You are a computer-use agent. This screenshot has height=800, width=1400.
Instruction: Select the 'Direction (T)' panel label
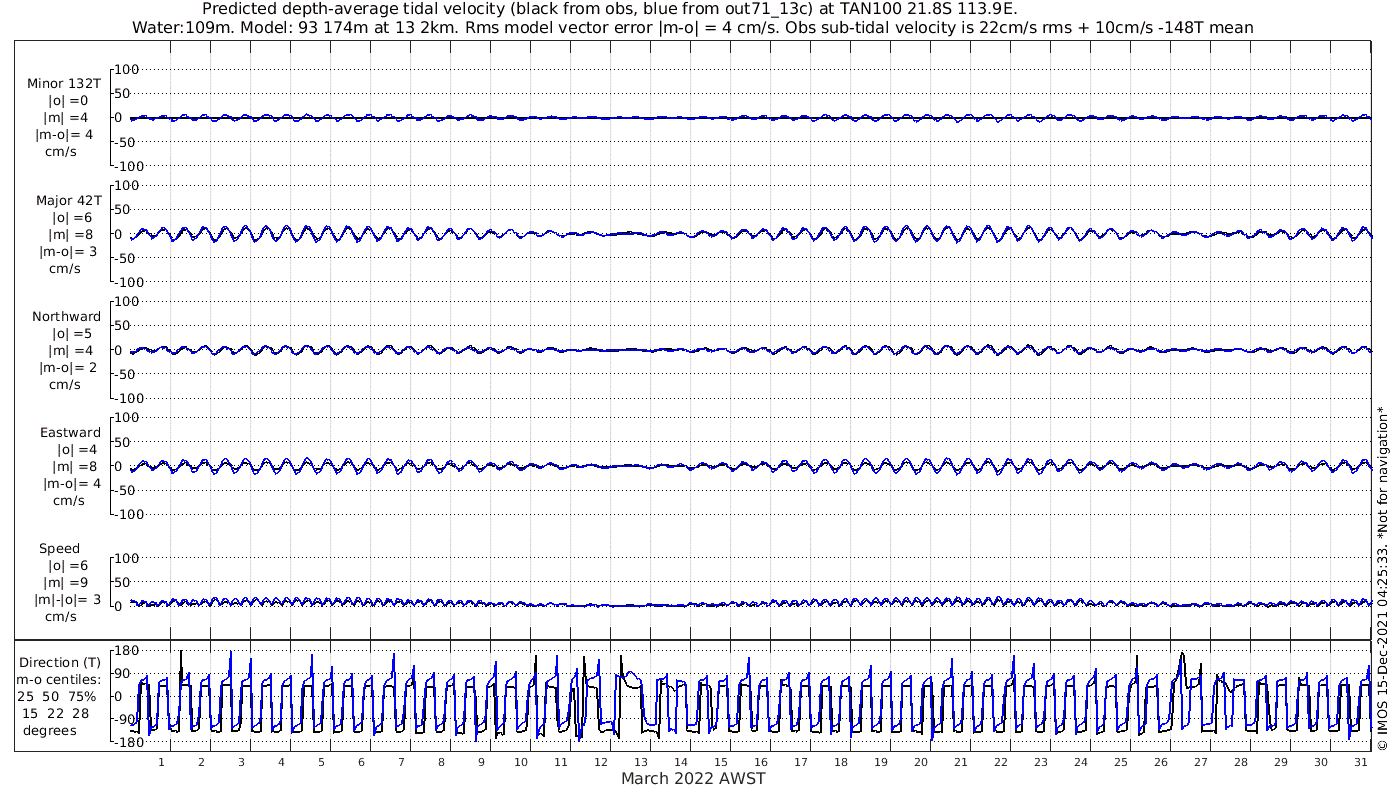tap(60, 662)
